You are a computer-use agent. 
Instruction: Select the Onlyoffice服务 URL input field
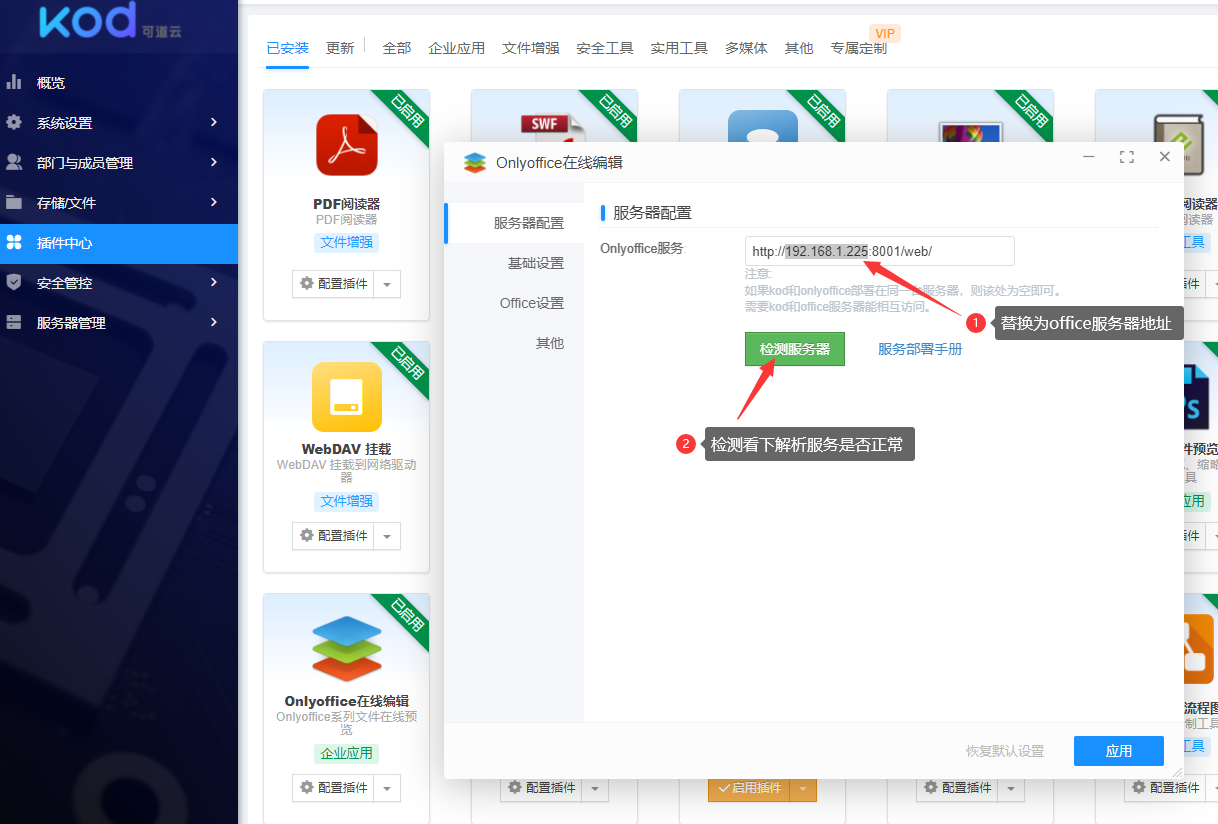click(879, 251)
